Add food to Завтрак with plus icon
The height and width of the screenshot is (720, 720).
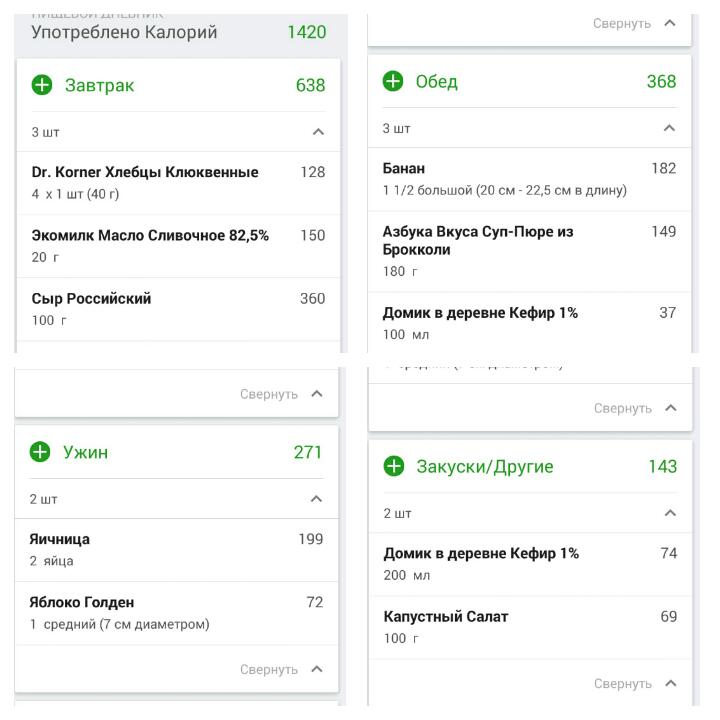coord(41,86)
